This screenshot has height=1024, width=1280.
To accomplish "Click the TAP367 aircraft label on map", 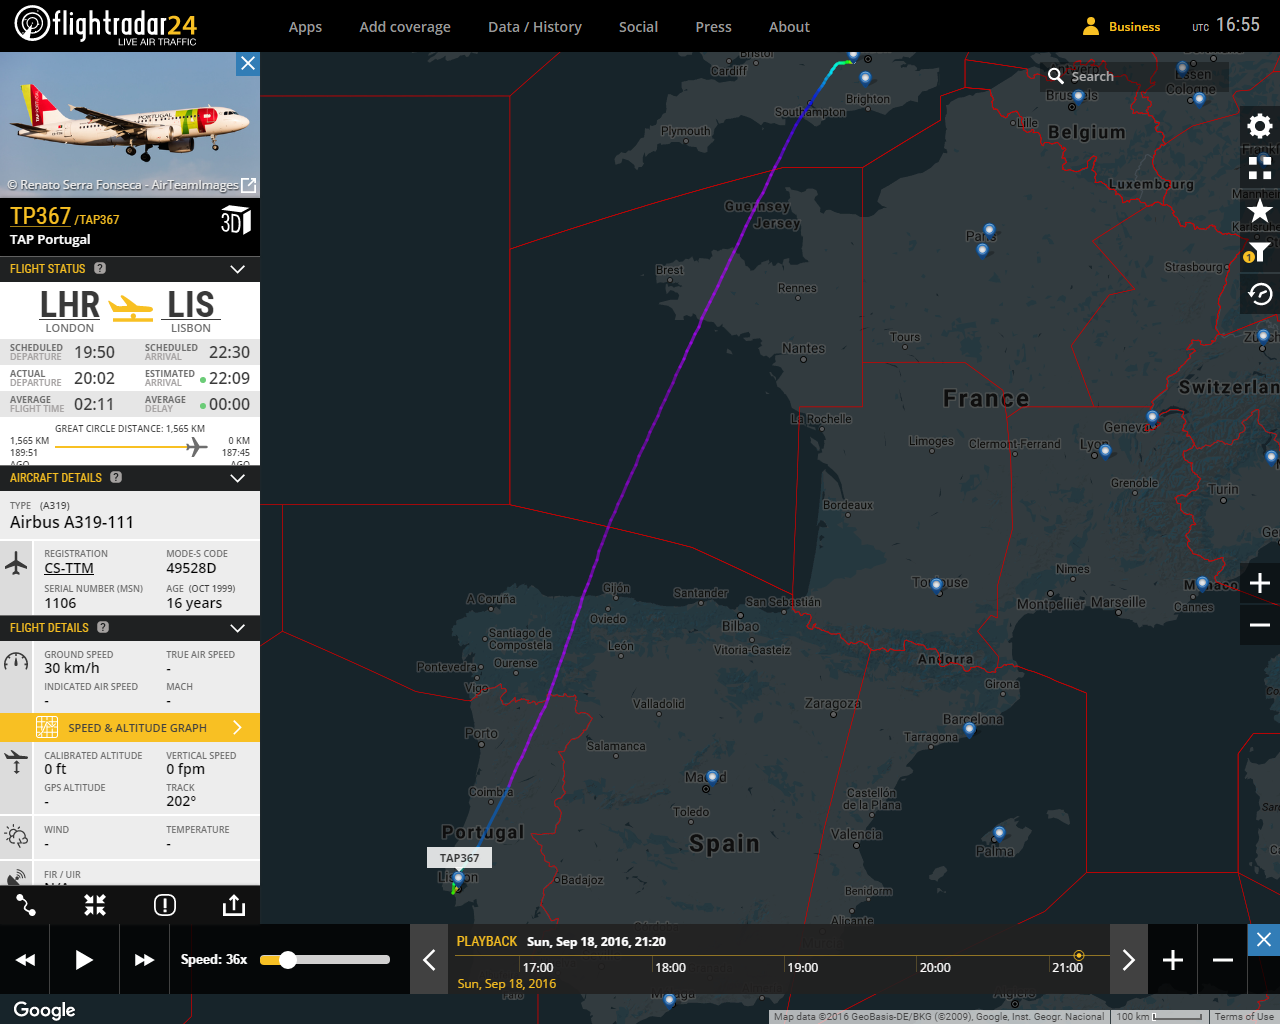I will pyautogui.click(x=459, y=858).
